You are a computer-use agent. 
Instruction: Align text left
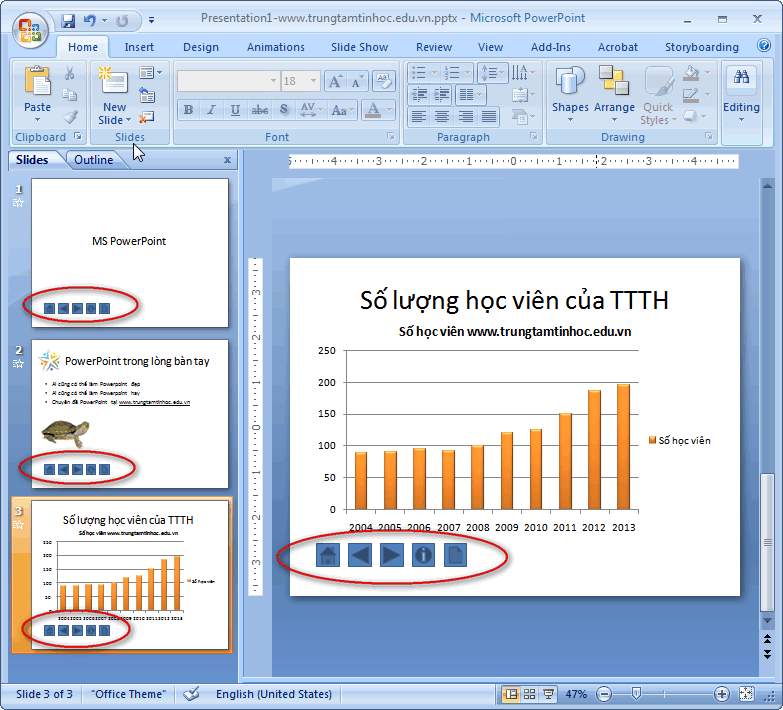(418, 117)
